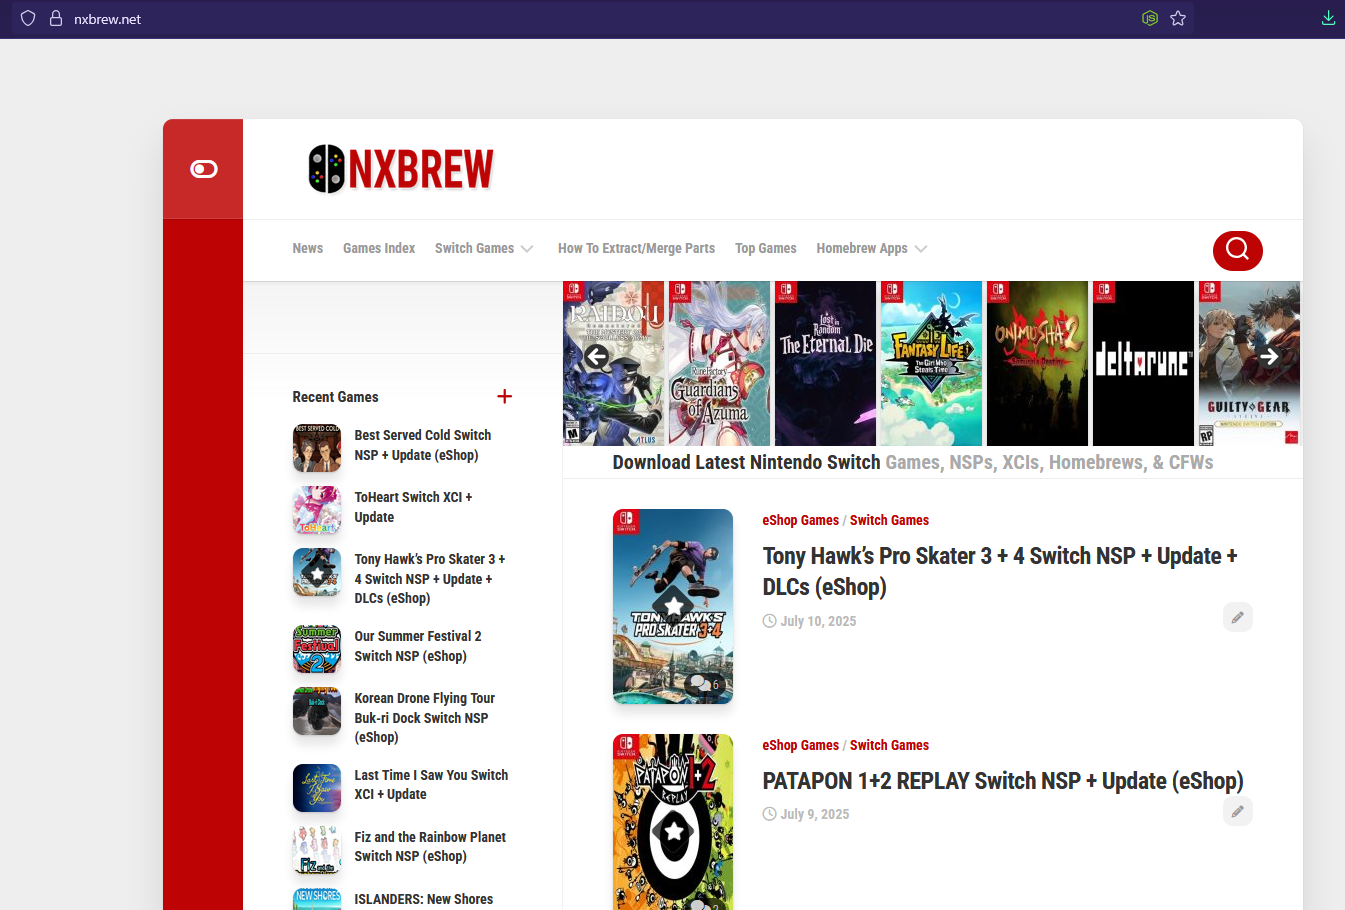
Task: Click Last Time I Saw You thumbnail
Action: pos(317,789)
